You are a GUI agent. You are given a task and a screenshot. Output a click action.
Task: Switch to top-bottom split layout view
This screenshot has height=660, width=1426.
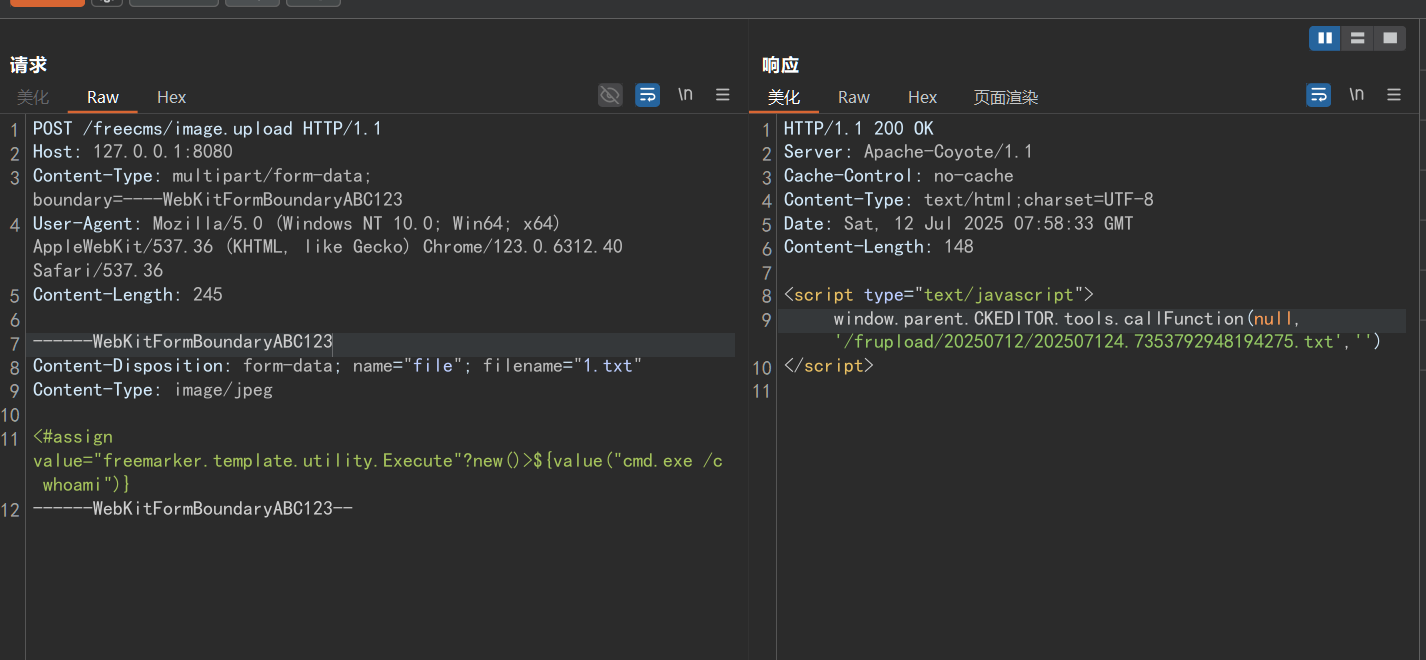tap(1357, 38)
